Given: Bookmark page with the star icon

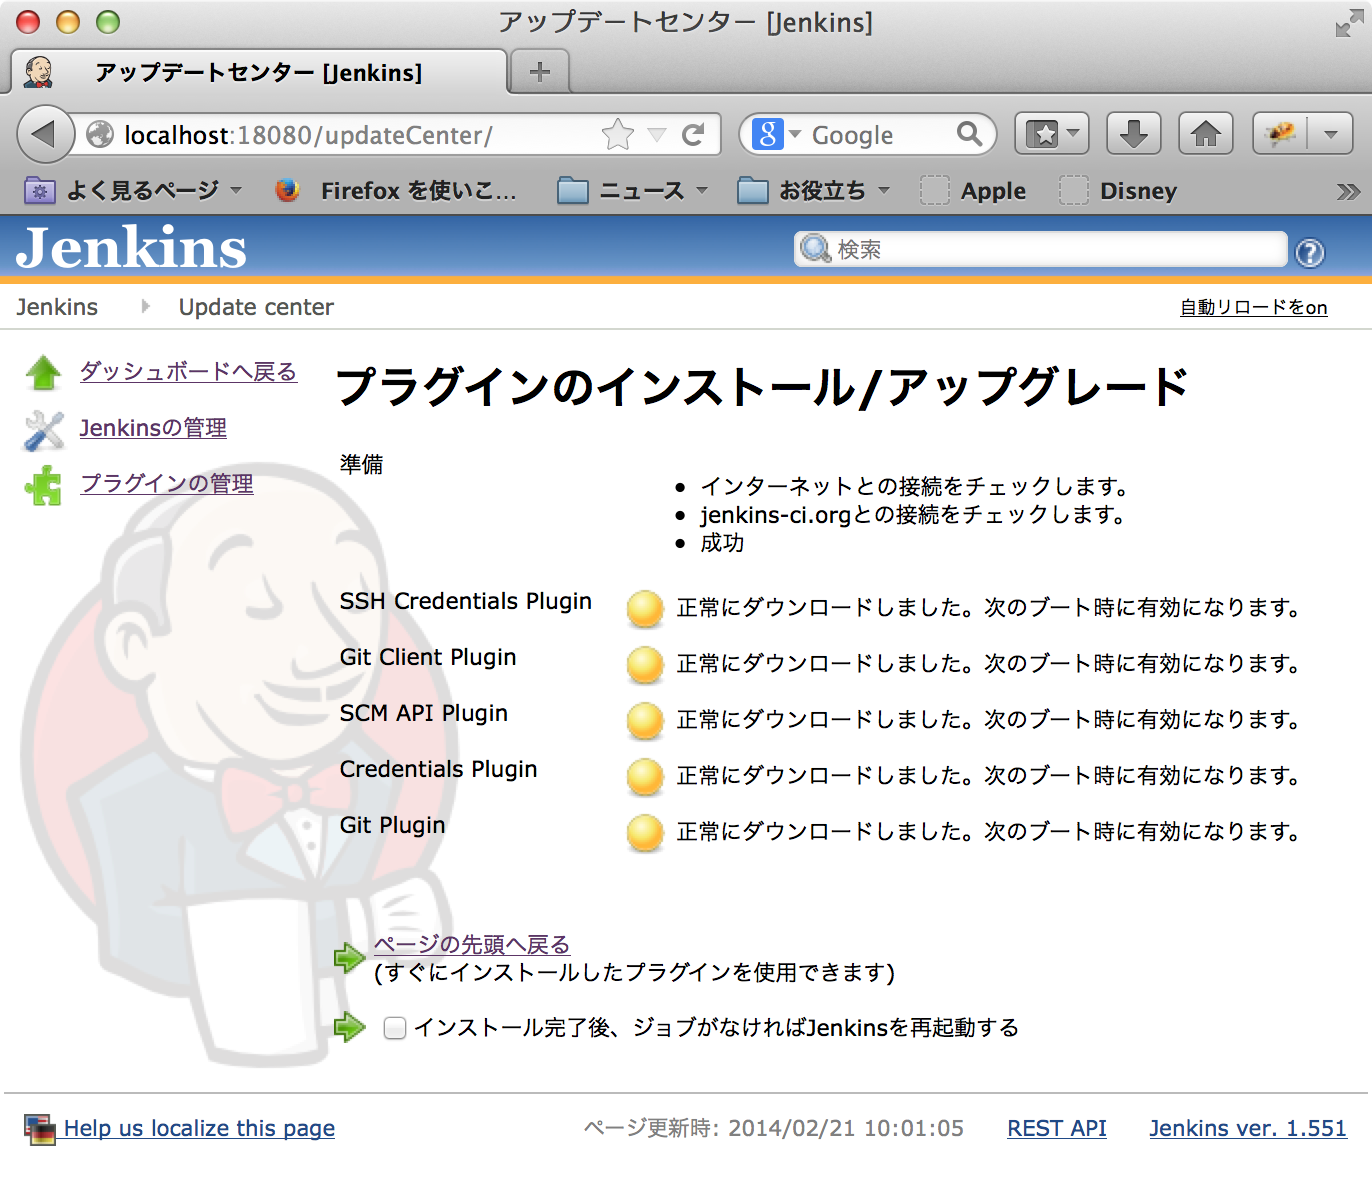Looking at the screenshot, I should [x=618, y=134].
